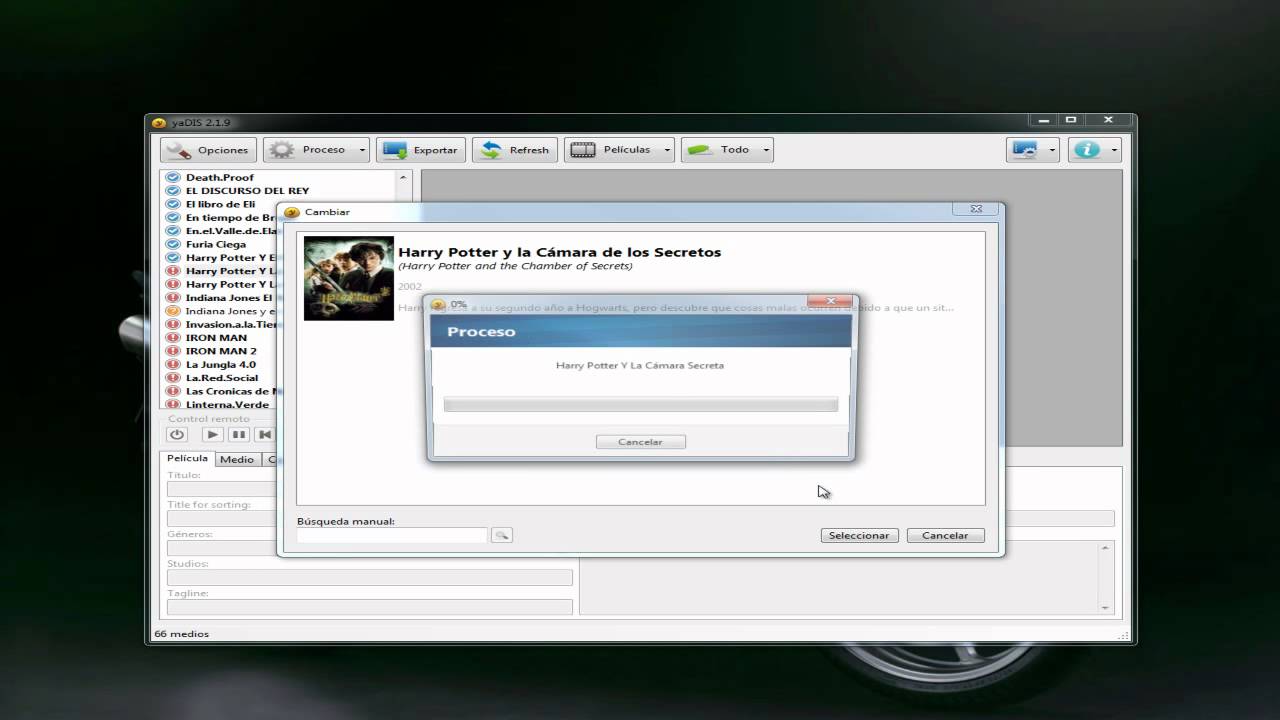Expand the Proceso dropdown arrow
Image resolution: width=1280 pixels, height=720 pixels.
tap(360, 150)
